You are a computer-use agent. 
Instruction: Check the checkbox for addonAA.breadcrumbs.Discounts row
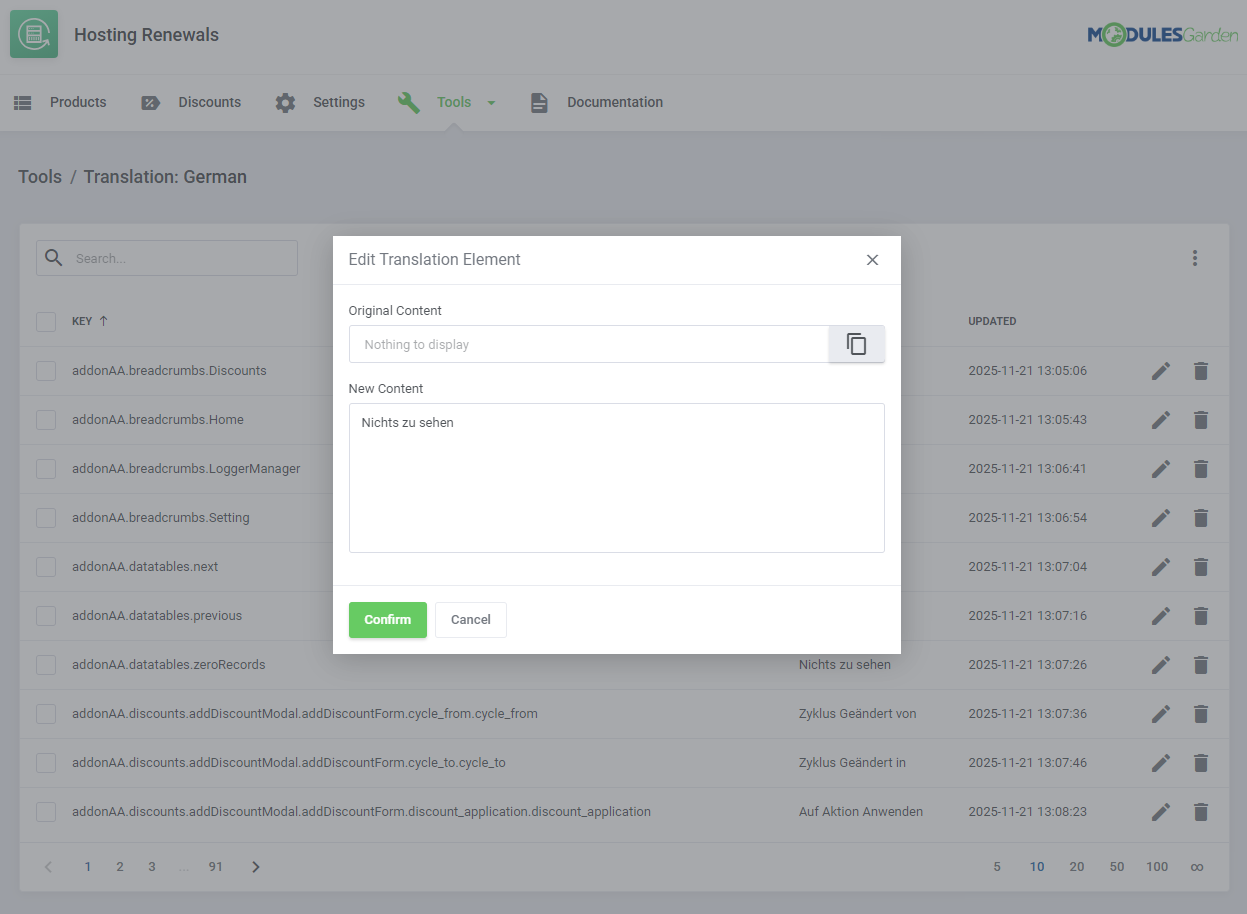point(45,370)
